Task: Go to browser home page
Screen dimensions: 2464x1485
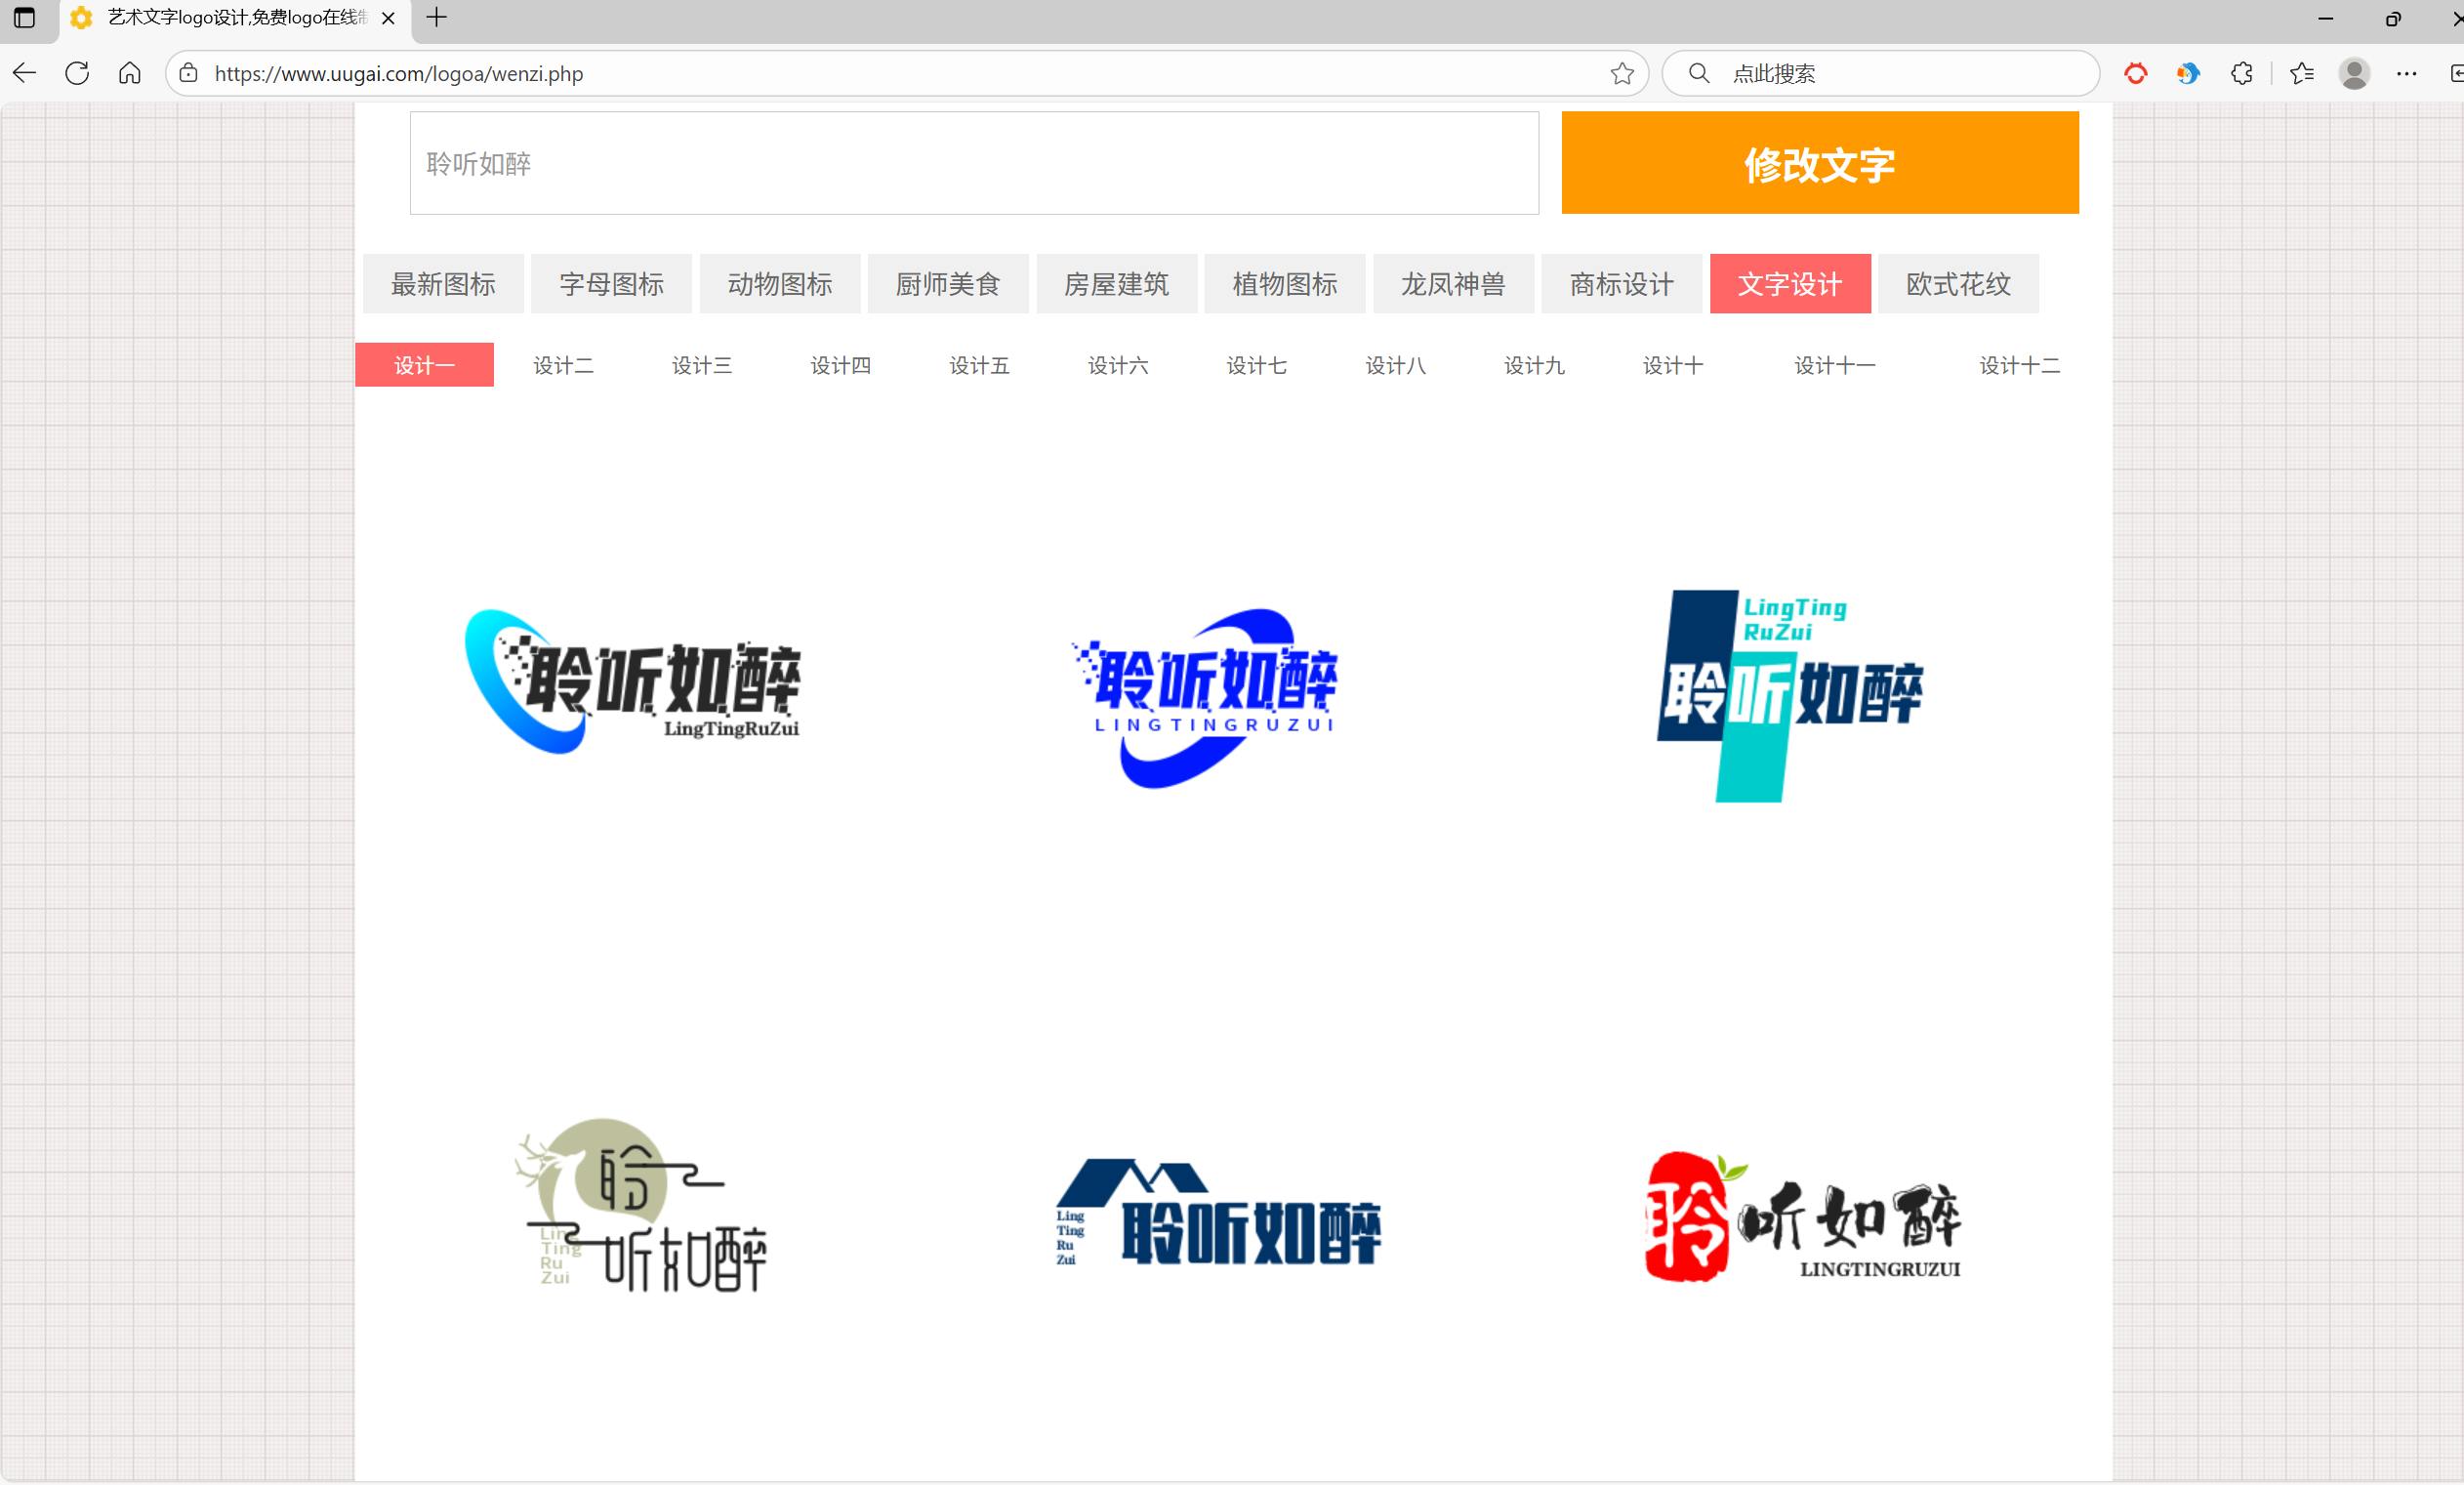Action: tap(129, 73)
